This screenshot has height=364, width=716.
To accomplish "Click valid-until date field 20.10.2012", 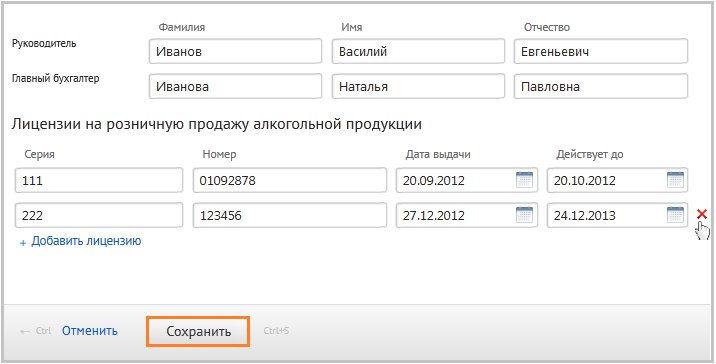I will [617, 180].
